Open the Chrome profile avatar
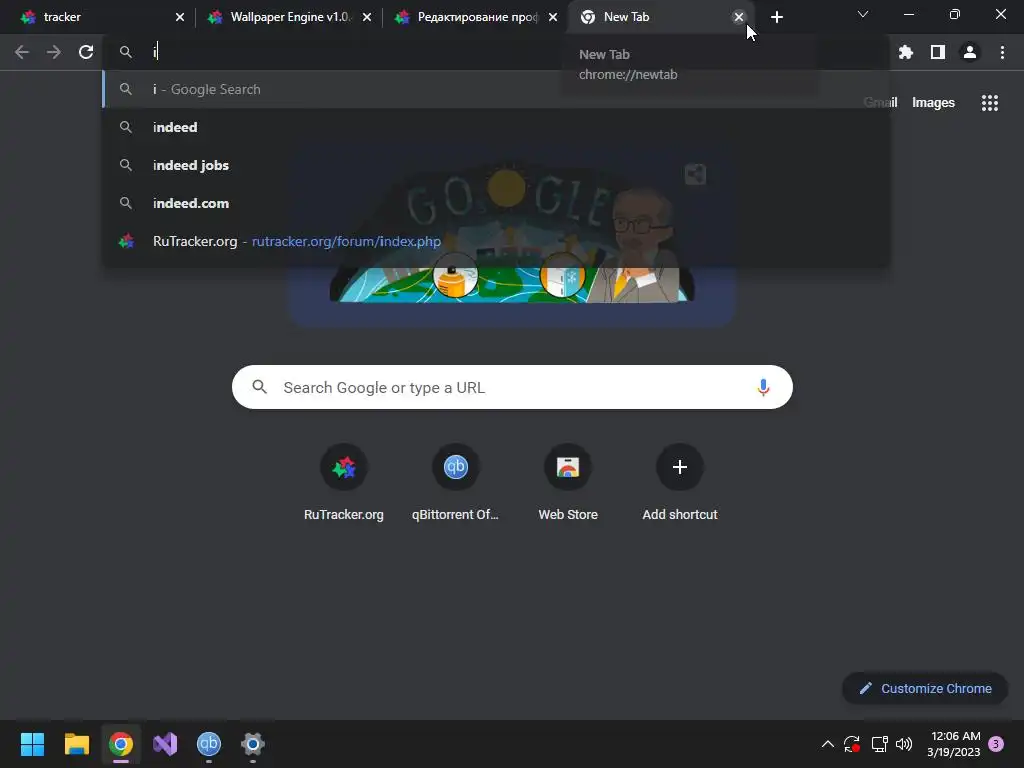1024x768 pixels. point(970,52)
